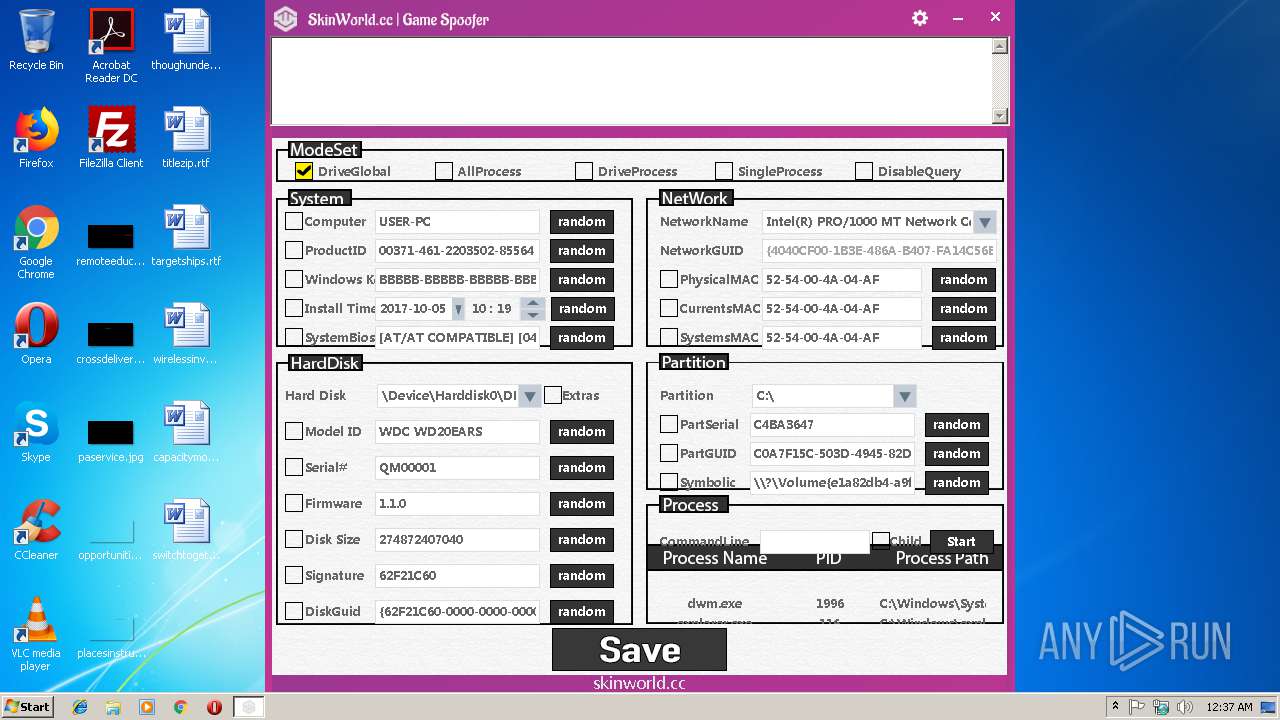This screenshot has height=720, width=1280.
Task: Launch Acrobat Reader DC shortcut
Action: (111, 45)
